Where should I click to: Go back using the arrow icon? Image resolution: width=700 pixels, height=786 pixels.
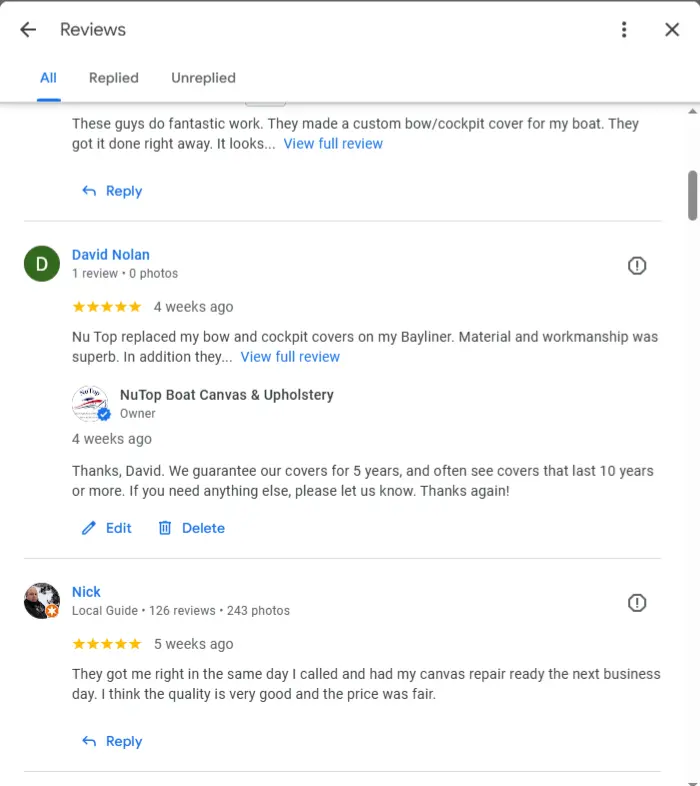tap(28, 30)
